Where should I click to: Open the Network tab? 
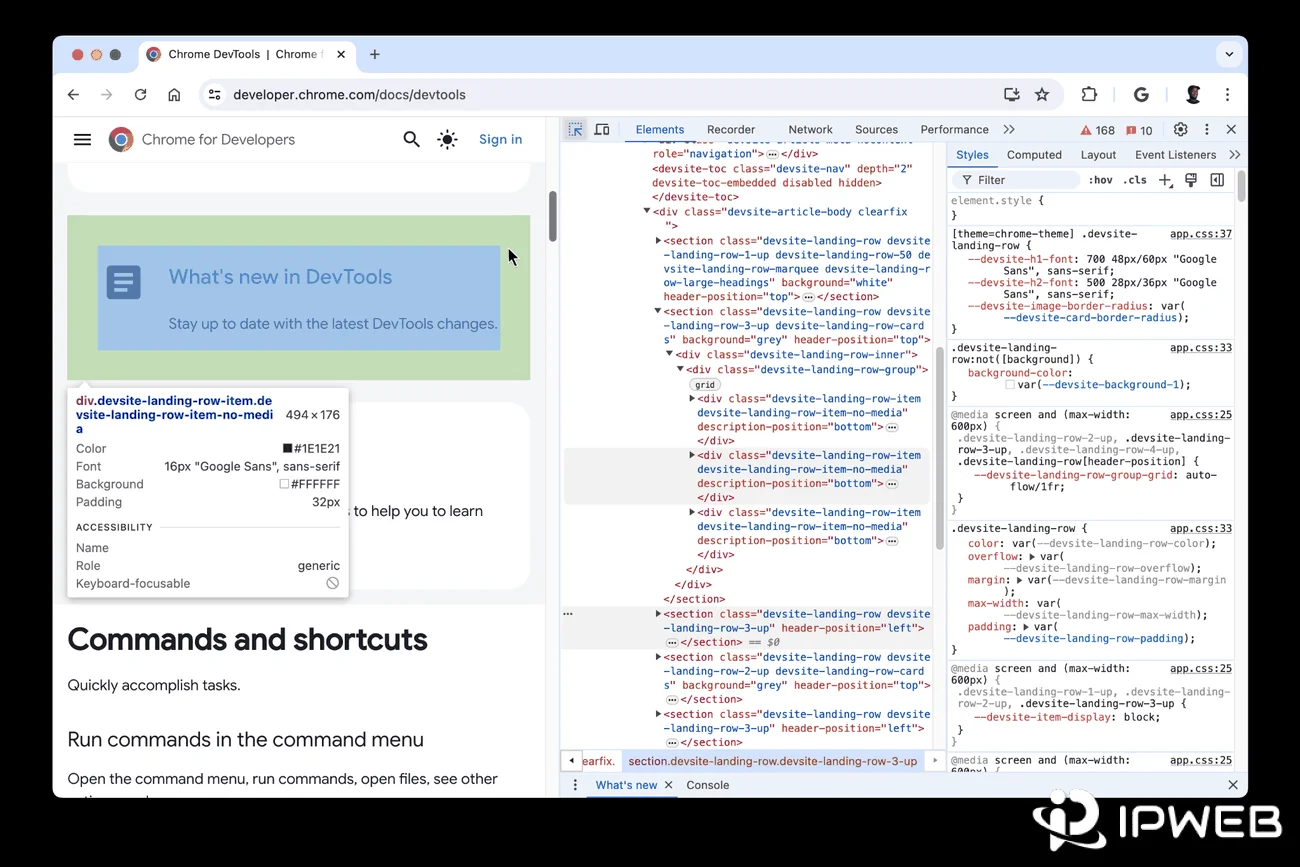tap(810, 129)
